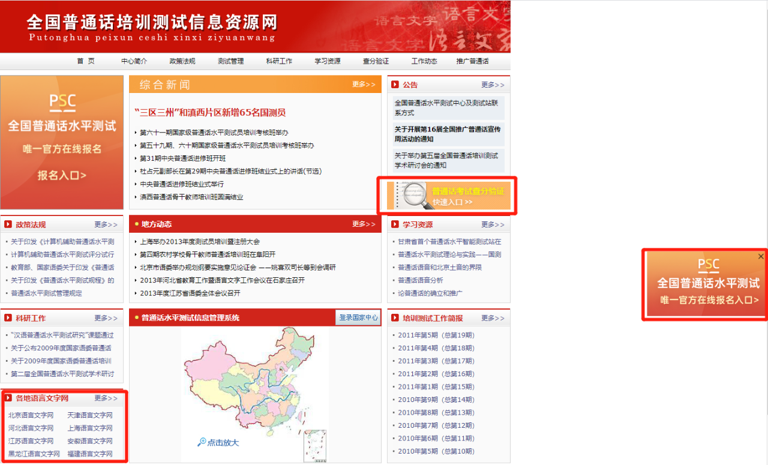Click the 登录国家中心 button

(358, 318)
